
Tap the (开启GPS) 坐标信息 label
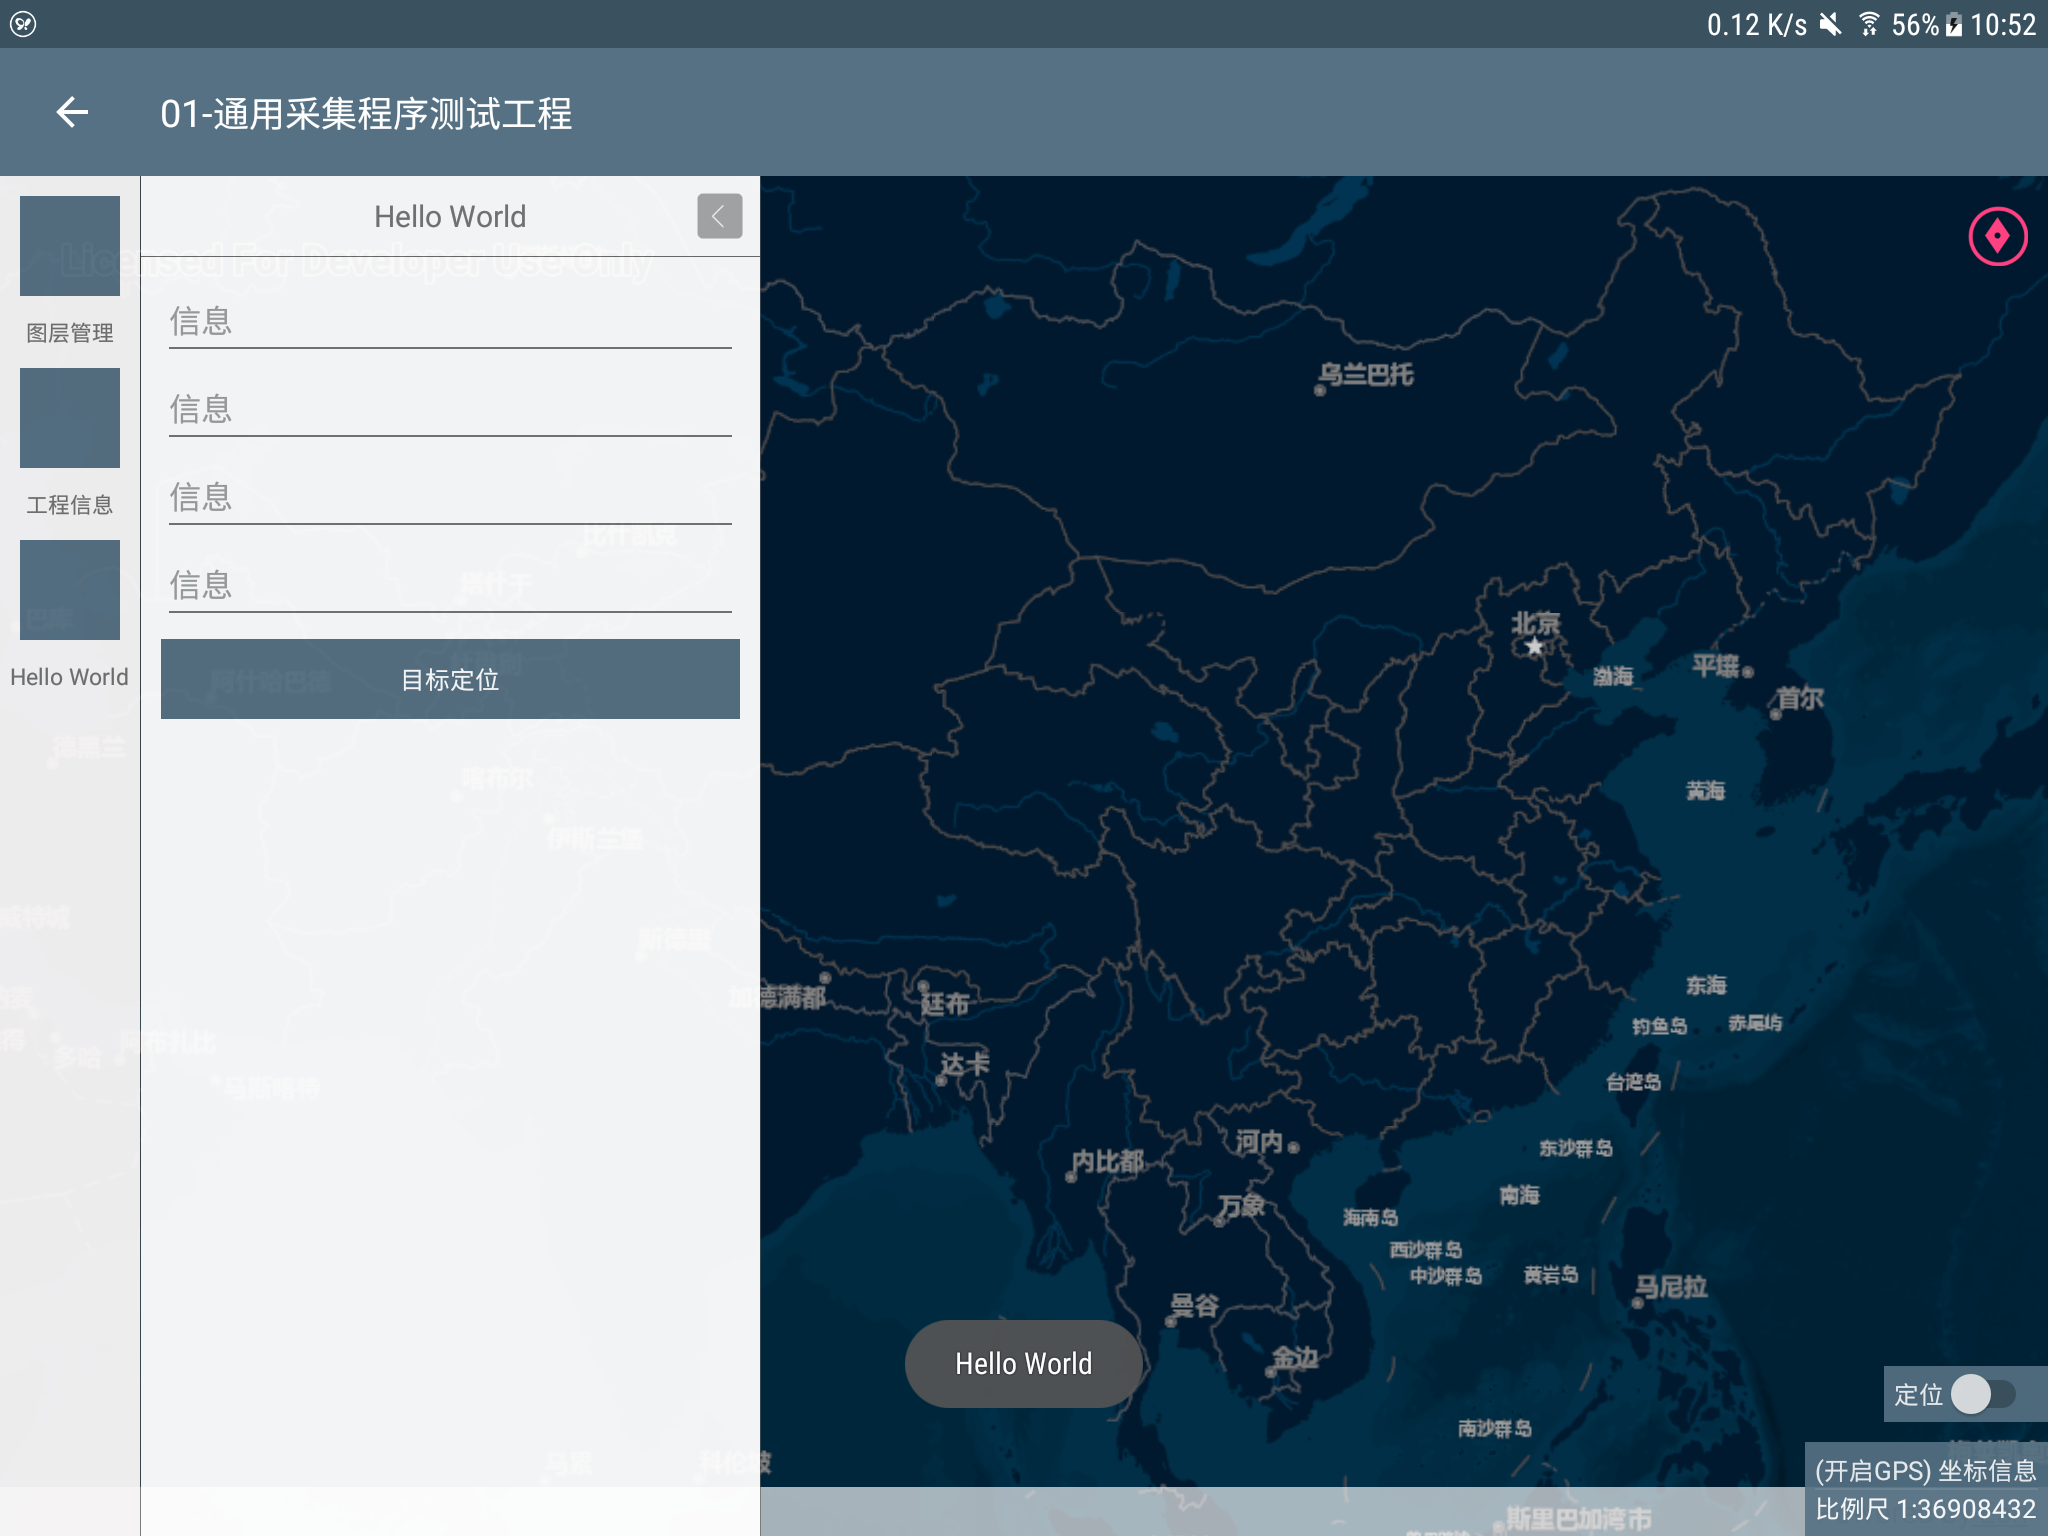click(1925, 1470)
